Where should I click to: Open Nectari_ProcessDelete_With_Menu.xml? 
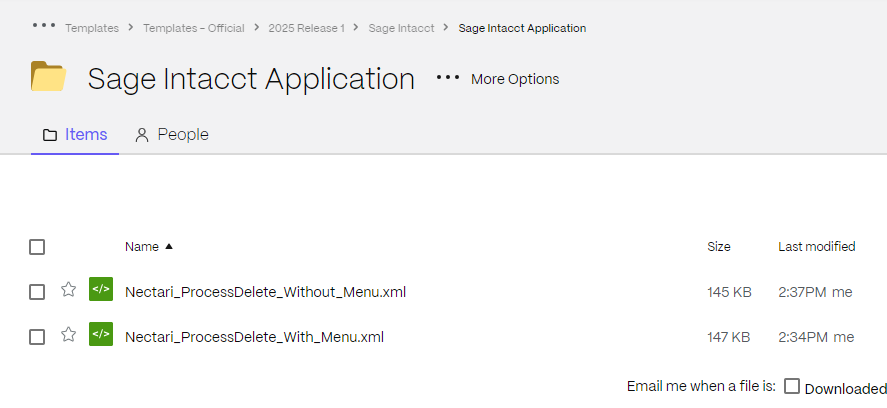[x=254, y=337]
